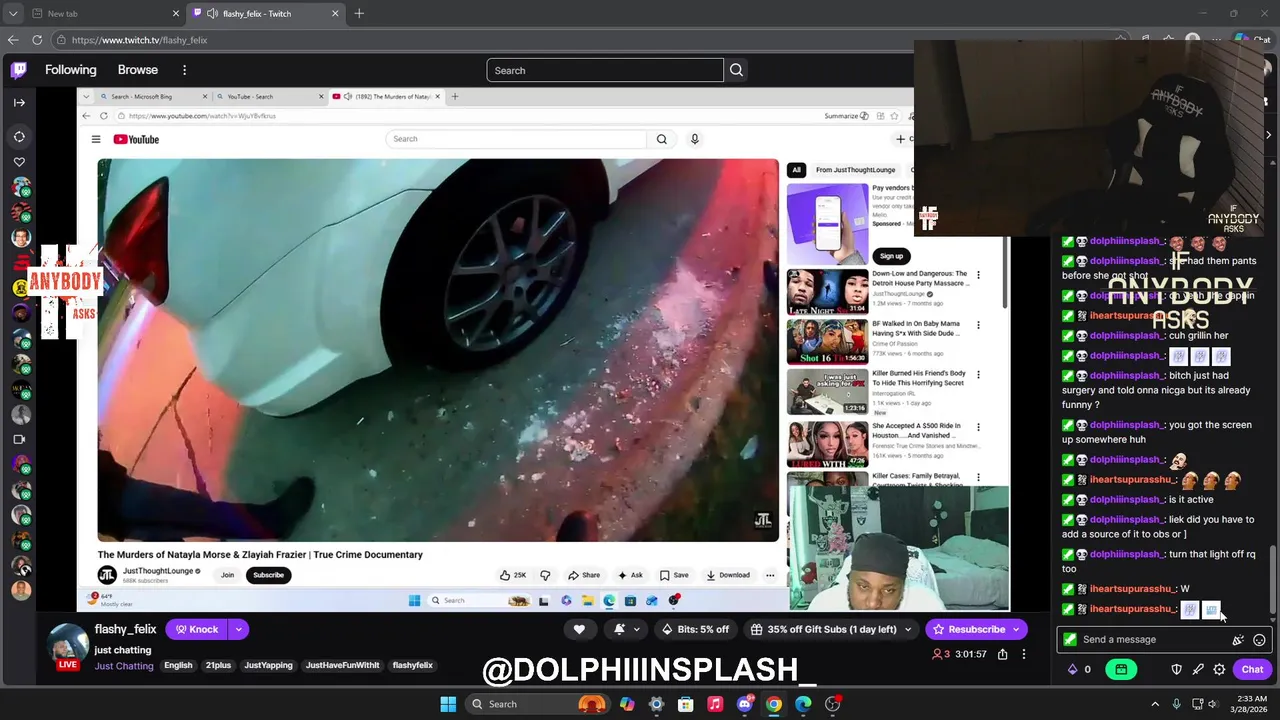Click the Twitch search magnifier button
1280x720 pixels.
(737, 70)
